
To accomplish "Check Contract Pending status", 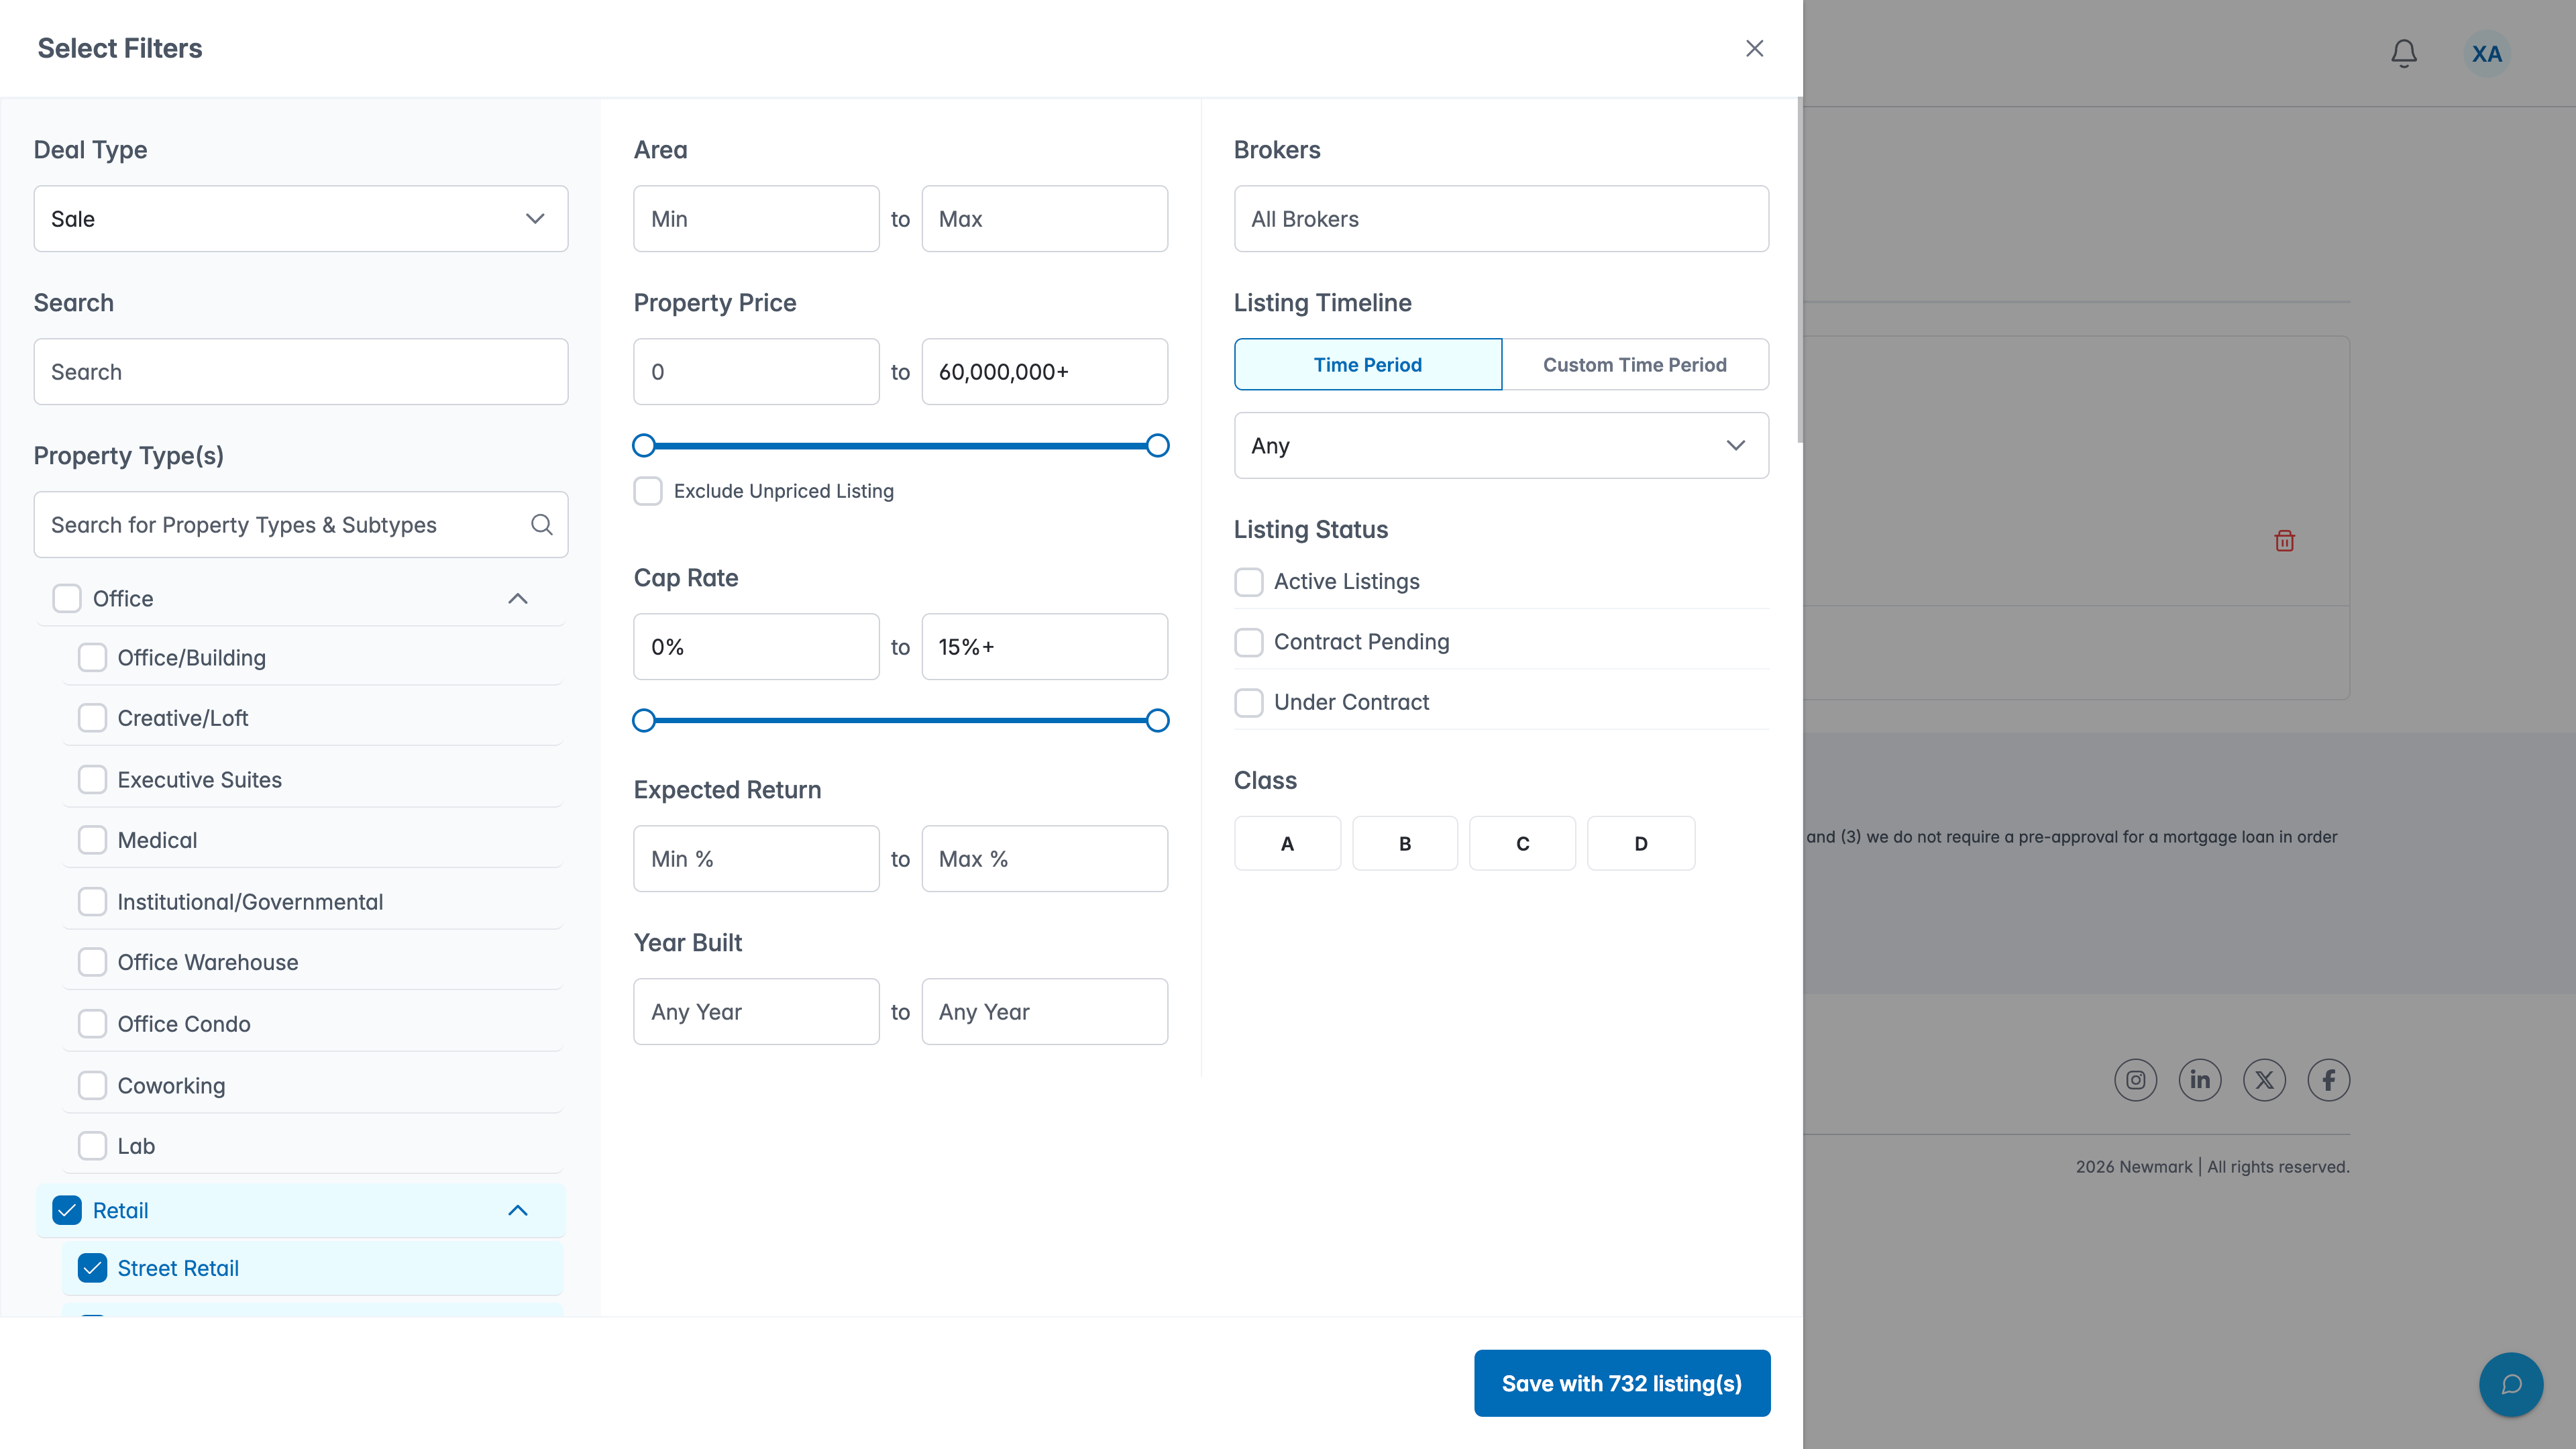I will click(1248, 642).
